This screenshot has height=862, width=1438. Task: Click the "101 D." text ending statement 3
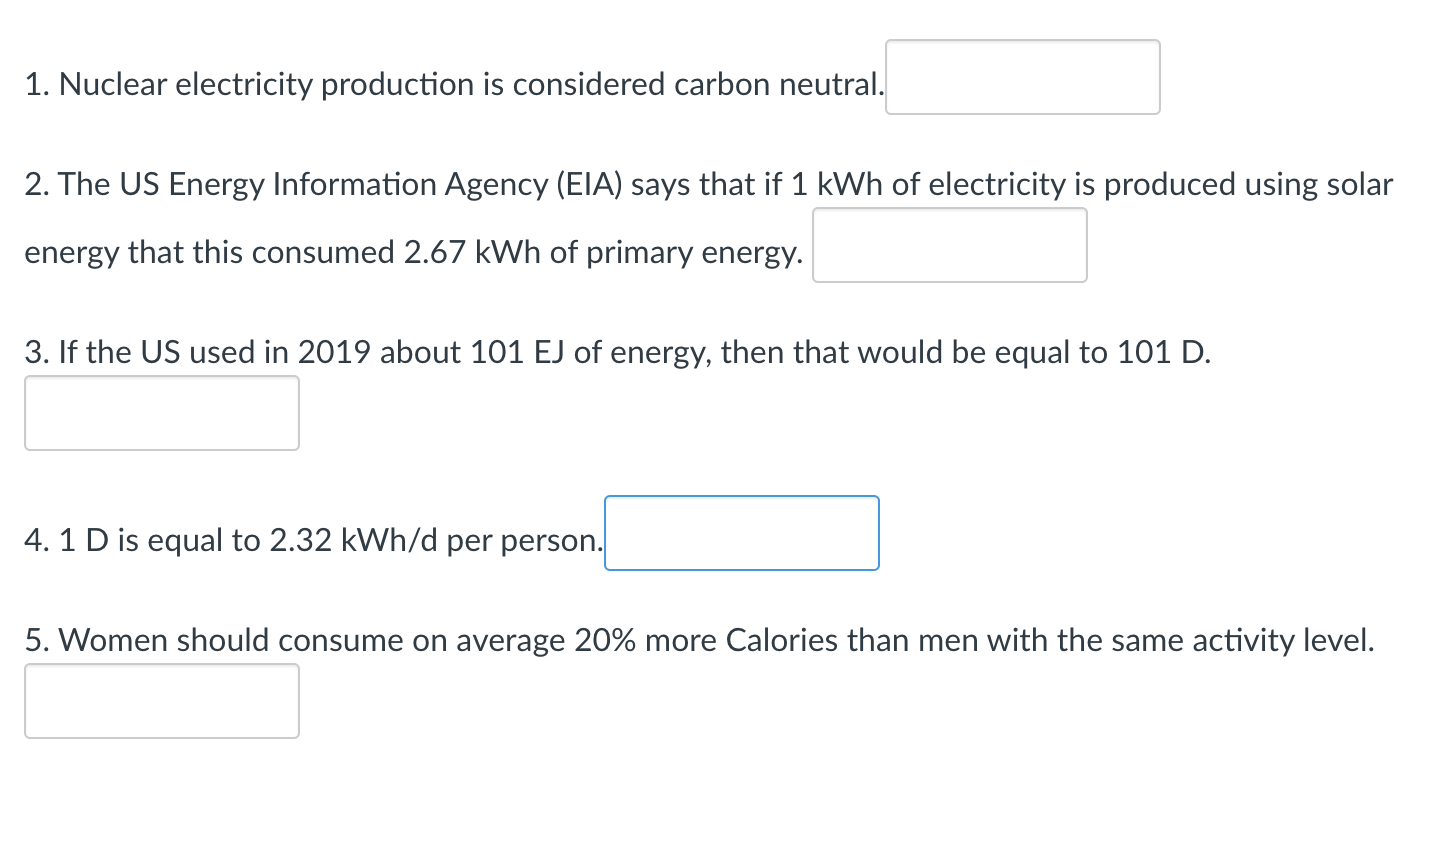click(1163, 353)
